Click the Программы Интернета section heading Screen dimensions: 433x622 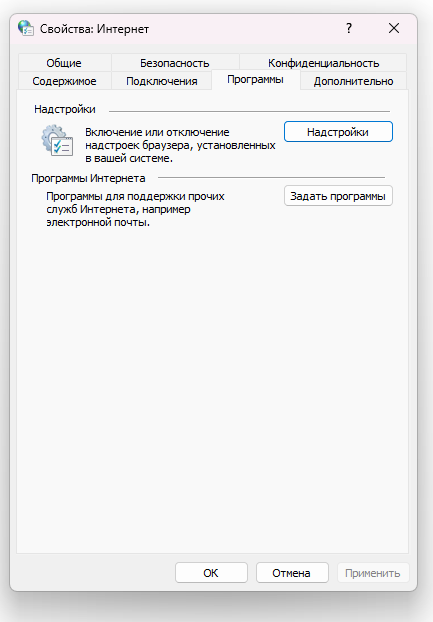[88, 179]
